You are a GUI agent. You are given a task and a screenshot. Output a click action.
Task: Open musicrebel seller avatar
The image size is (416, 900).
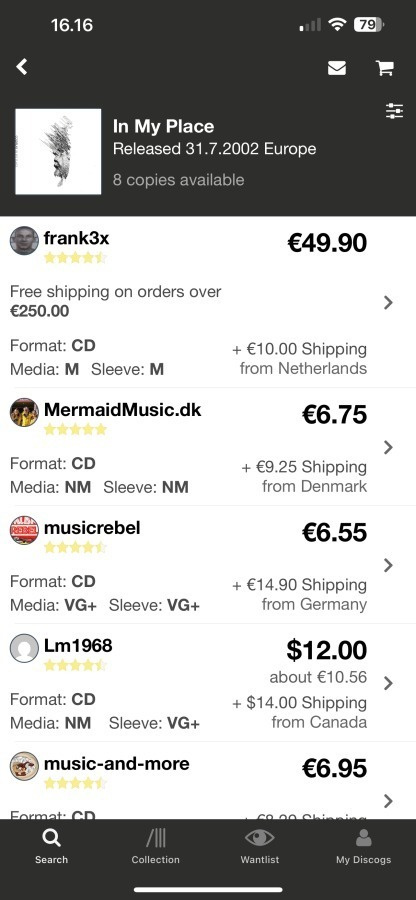[x=24, y=530]
